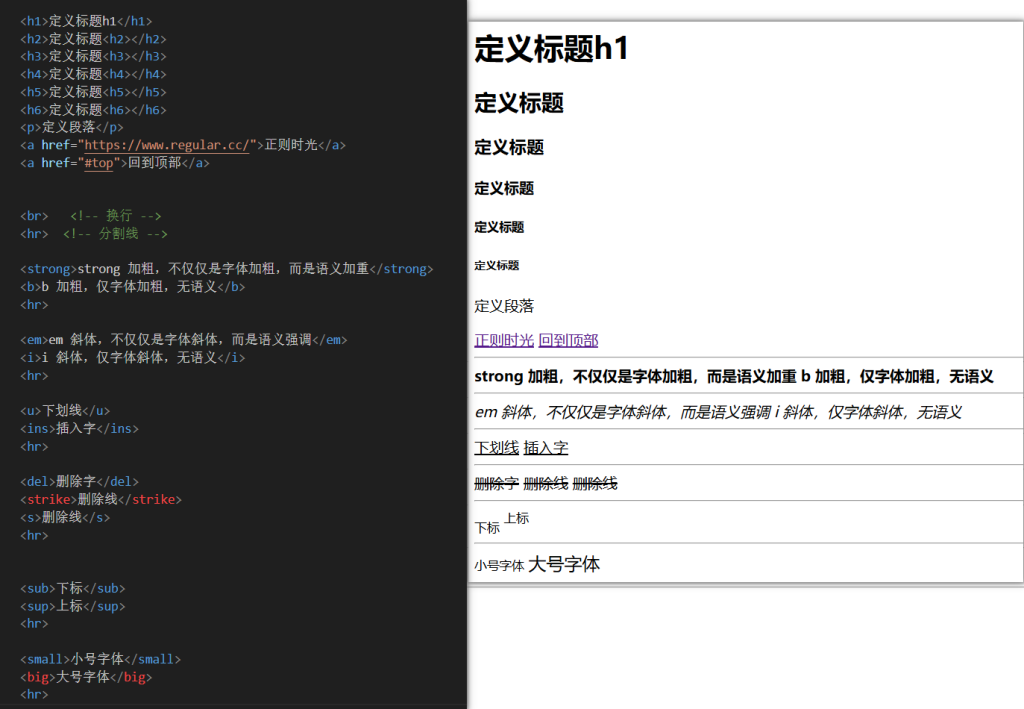Click the rendered 大号字体 big text
1024x709 pixels.
coord(564,564)
